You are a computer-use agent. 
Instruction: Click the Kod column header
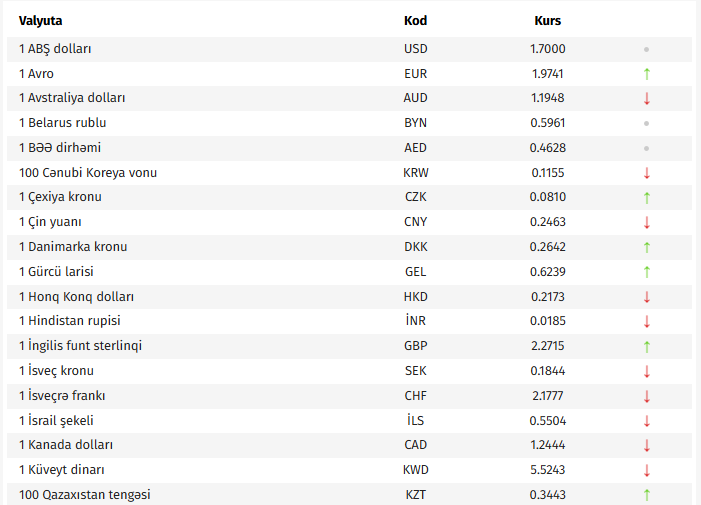(415, 20)
